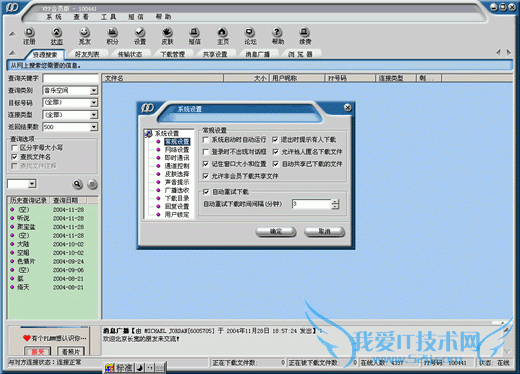
Task: Click 确定 to confirm settings
Action: point(276,231)
